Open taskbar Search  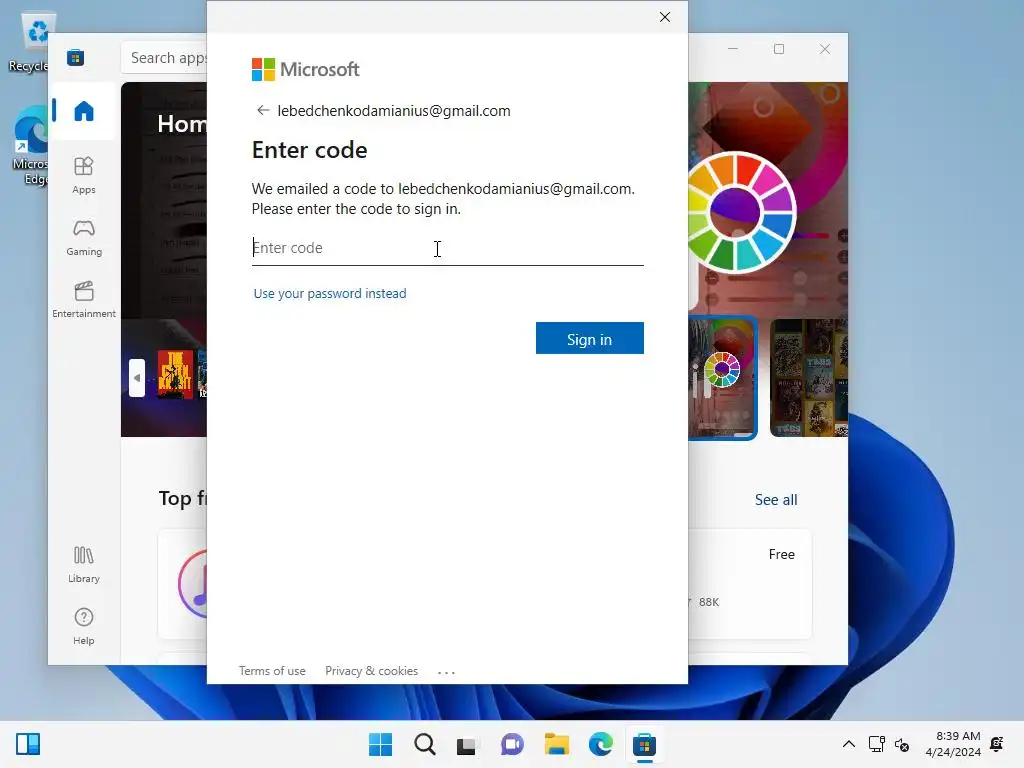click(424, 744)
